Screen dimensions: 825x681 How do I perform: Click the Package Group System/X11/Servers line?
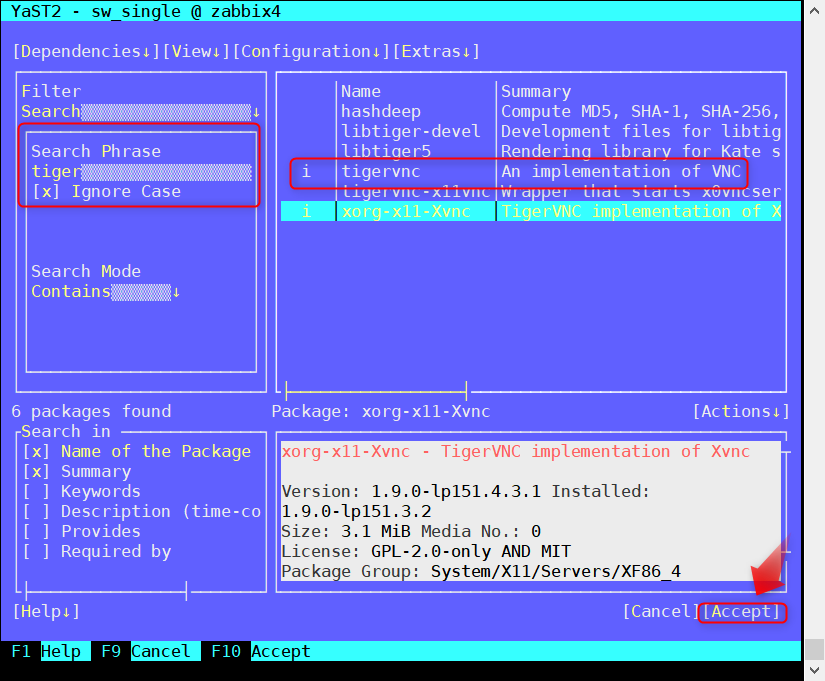click(481, 572)
